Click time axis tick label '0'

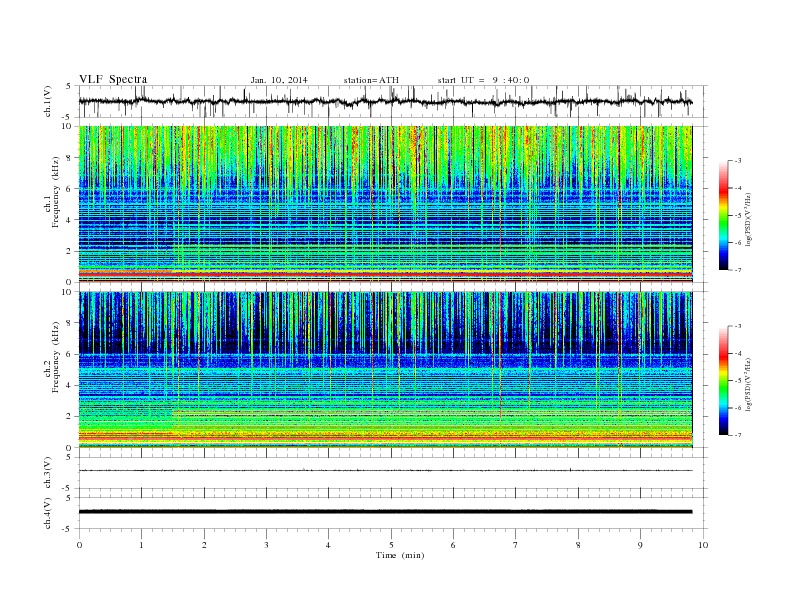[79, 545]
